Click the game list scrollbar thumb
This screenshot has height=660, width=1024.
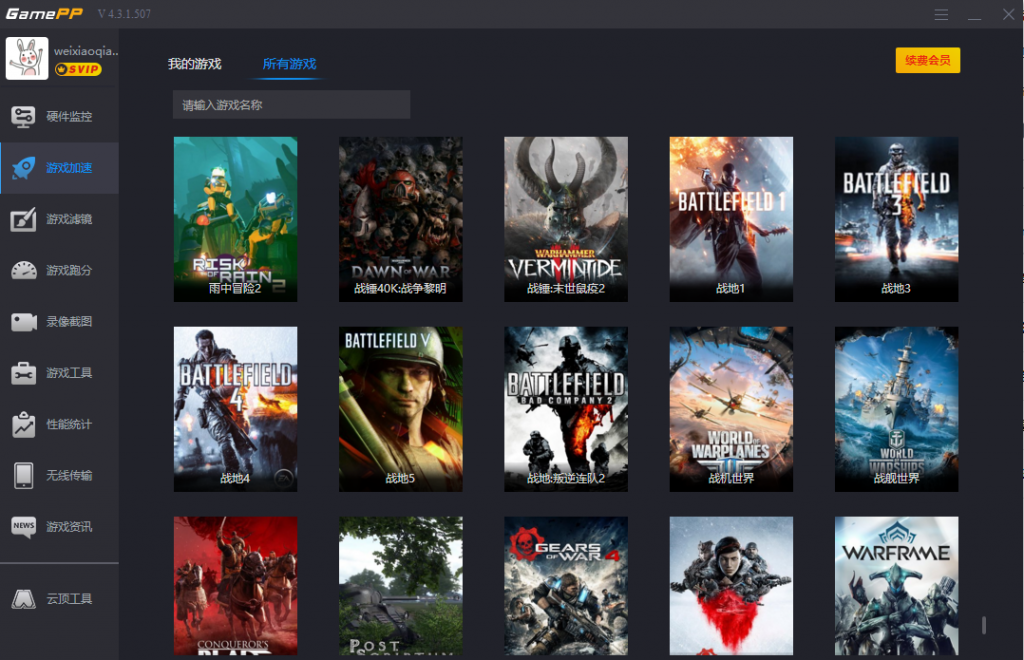[984, 625]
